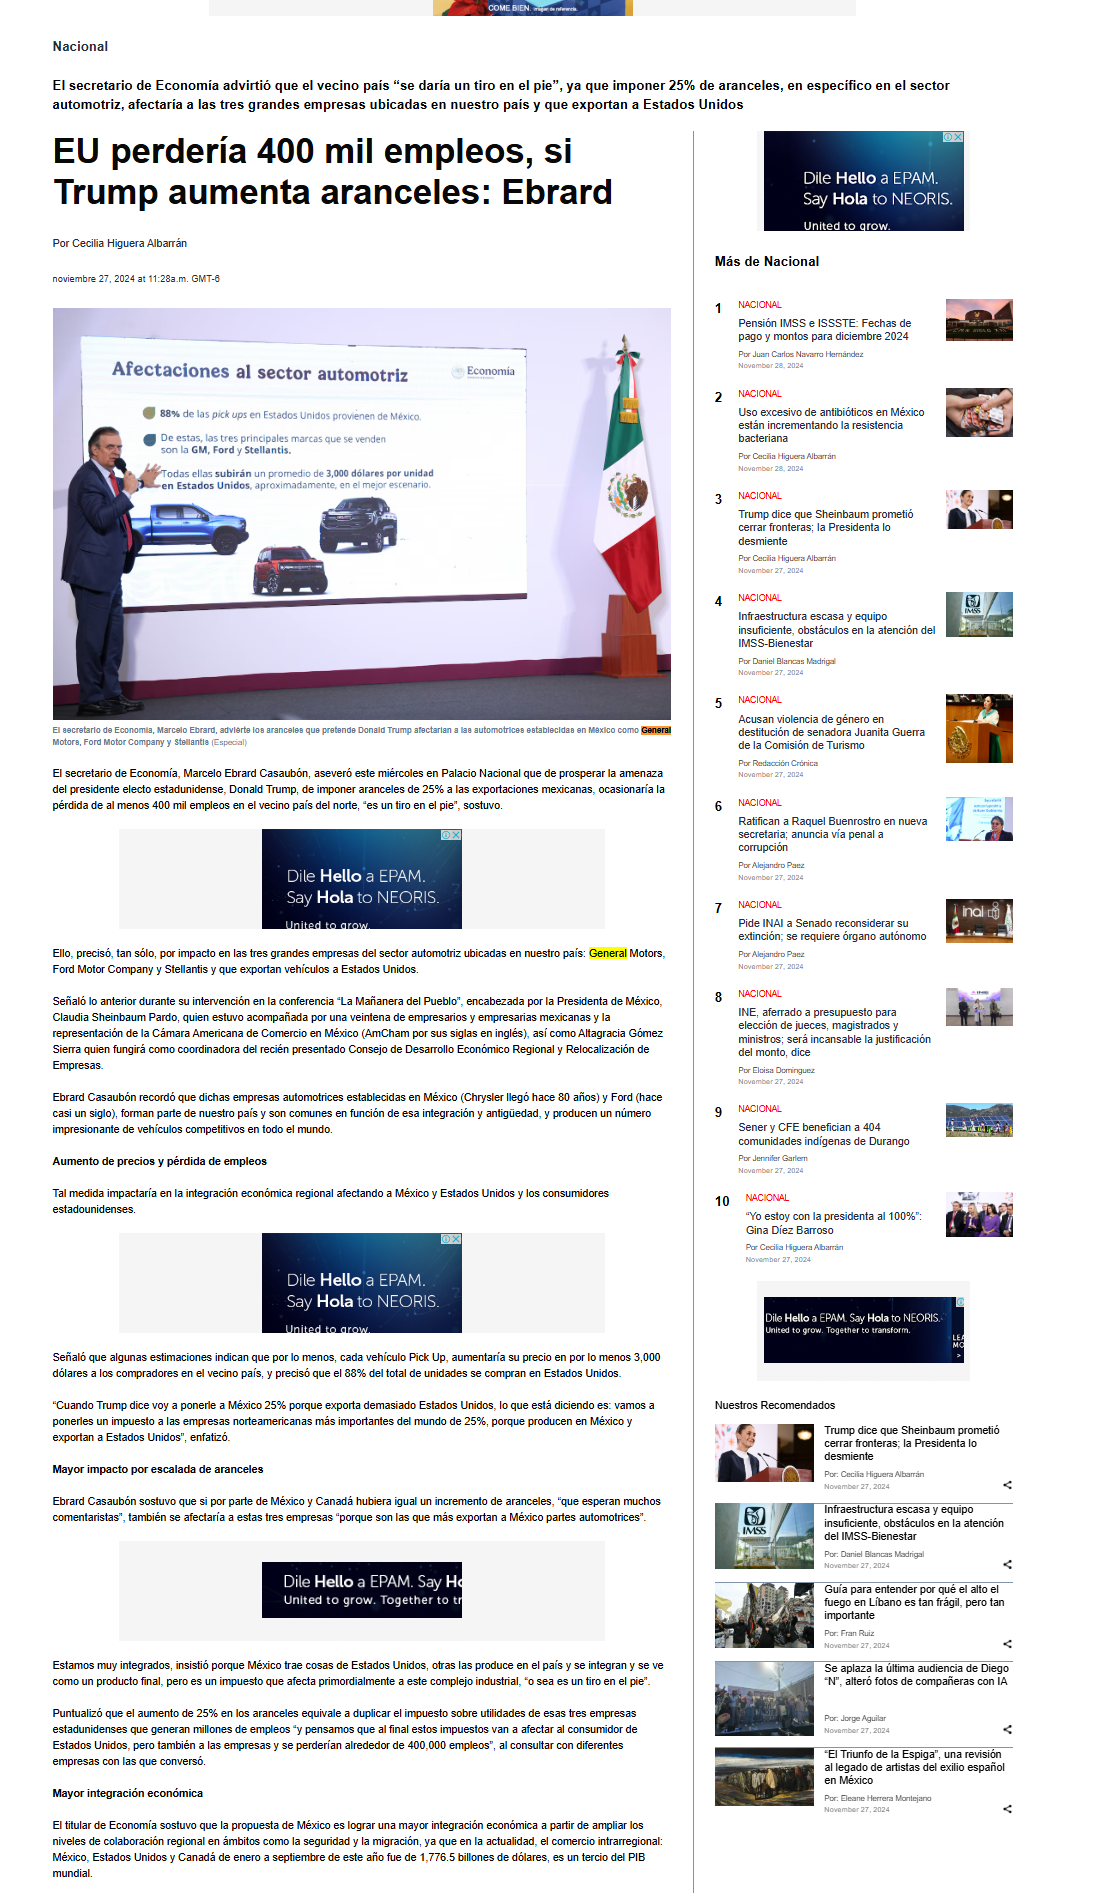
Task: Read INE aferrado a presupuesto article
Action: (835, 1032)
